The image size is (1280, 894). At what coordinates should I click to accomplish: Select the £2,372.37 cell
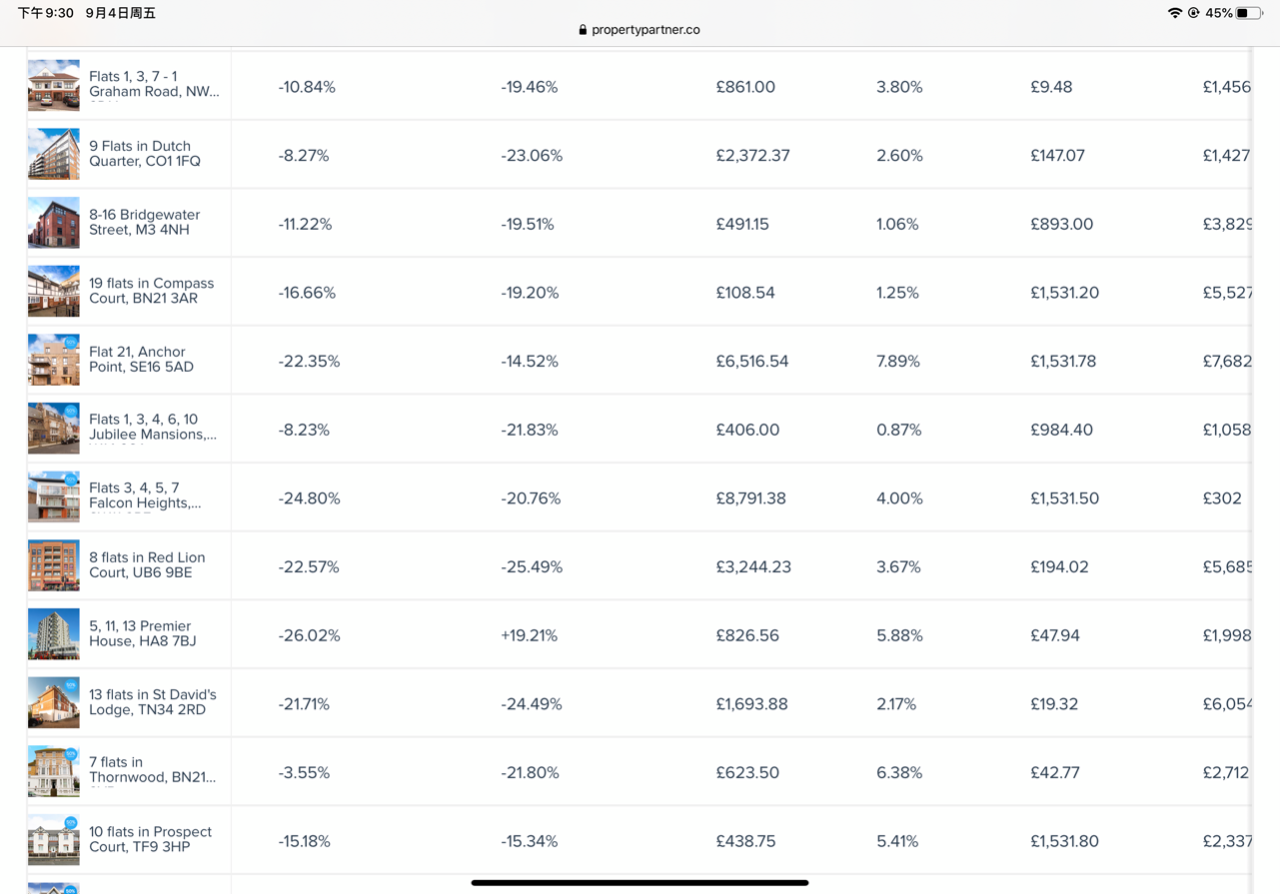[753, 156]
